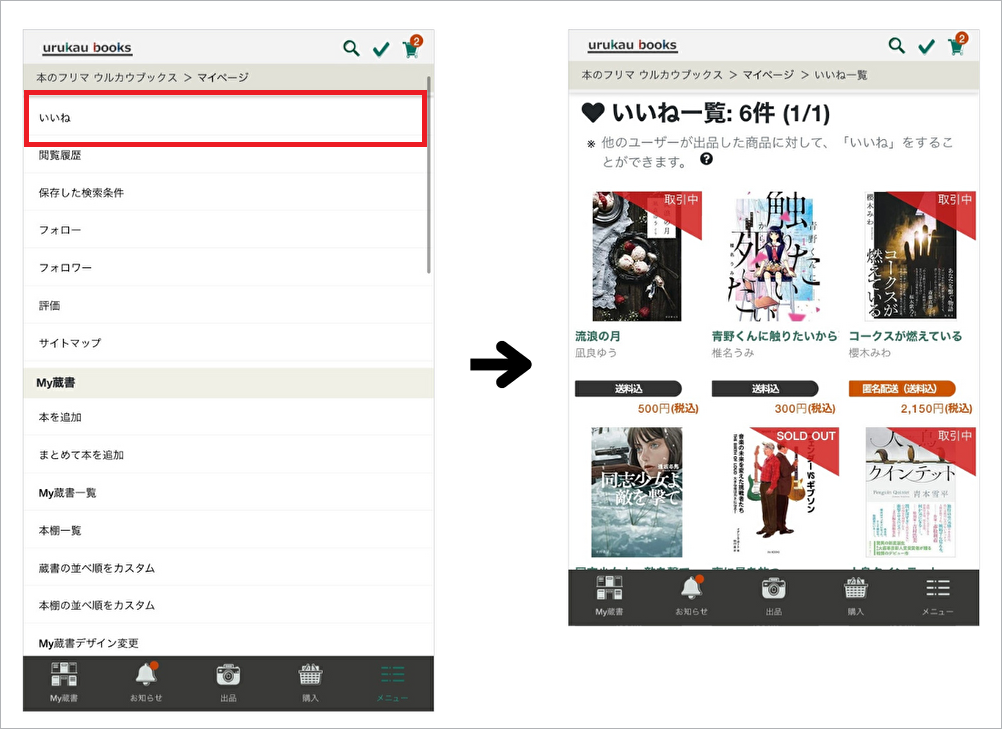Click the 青野くんに触りたいから cover thumbnail
1002x729 pixels.
[774, 256]
